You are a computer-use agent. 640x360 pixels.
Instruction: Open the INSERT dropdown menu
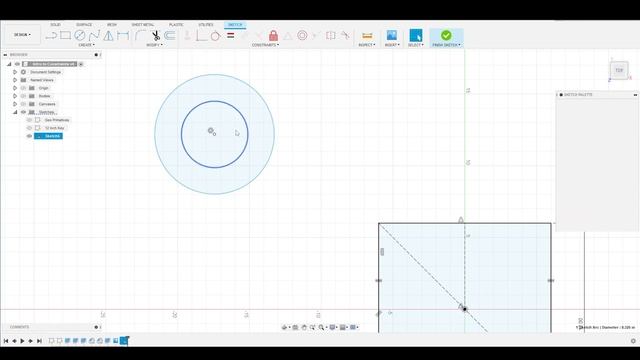coord(392,45)
